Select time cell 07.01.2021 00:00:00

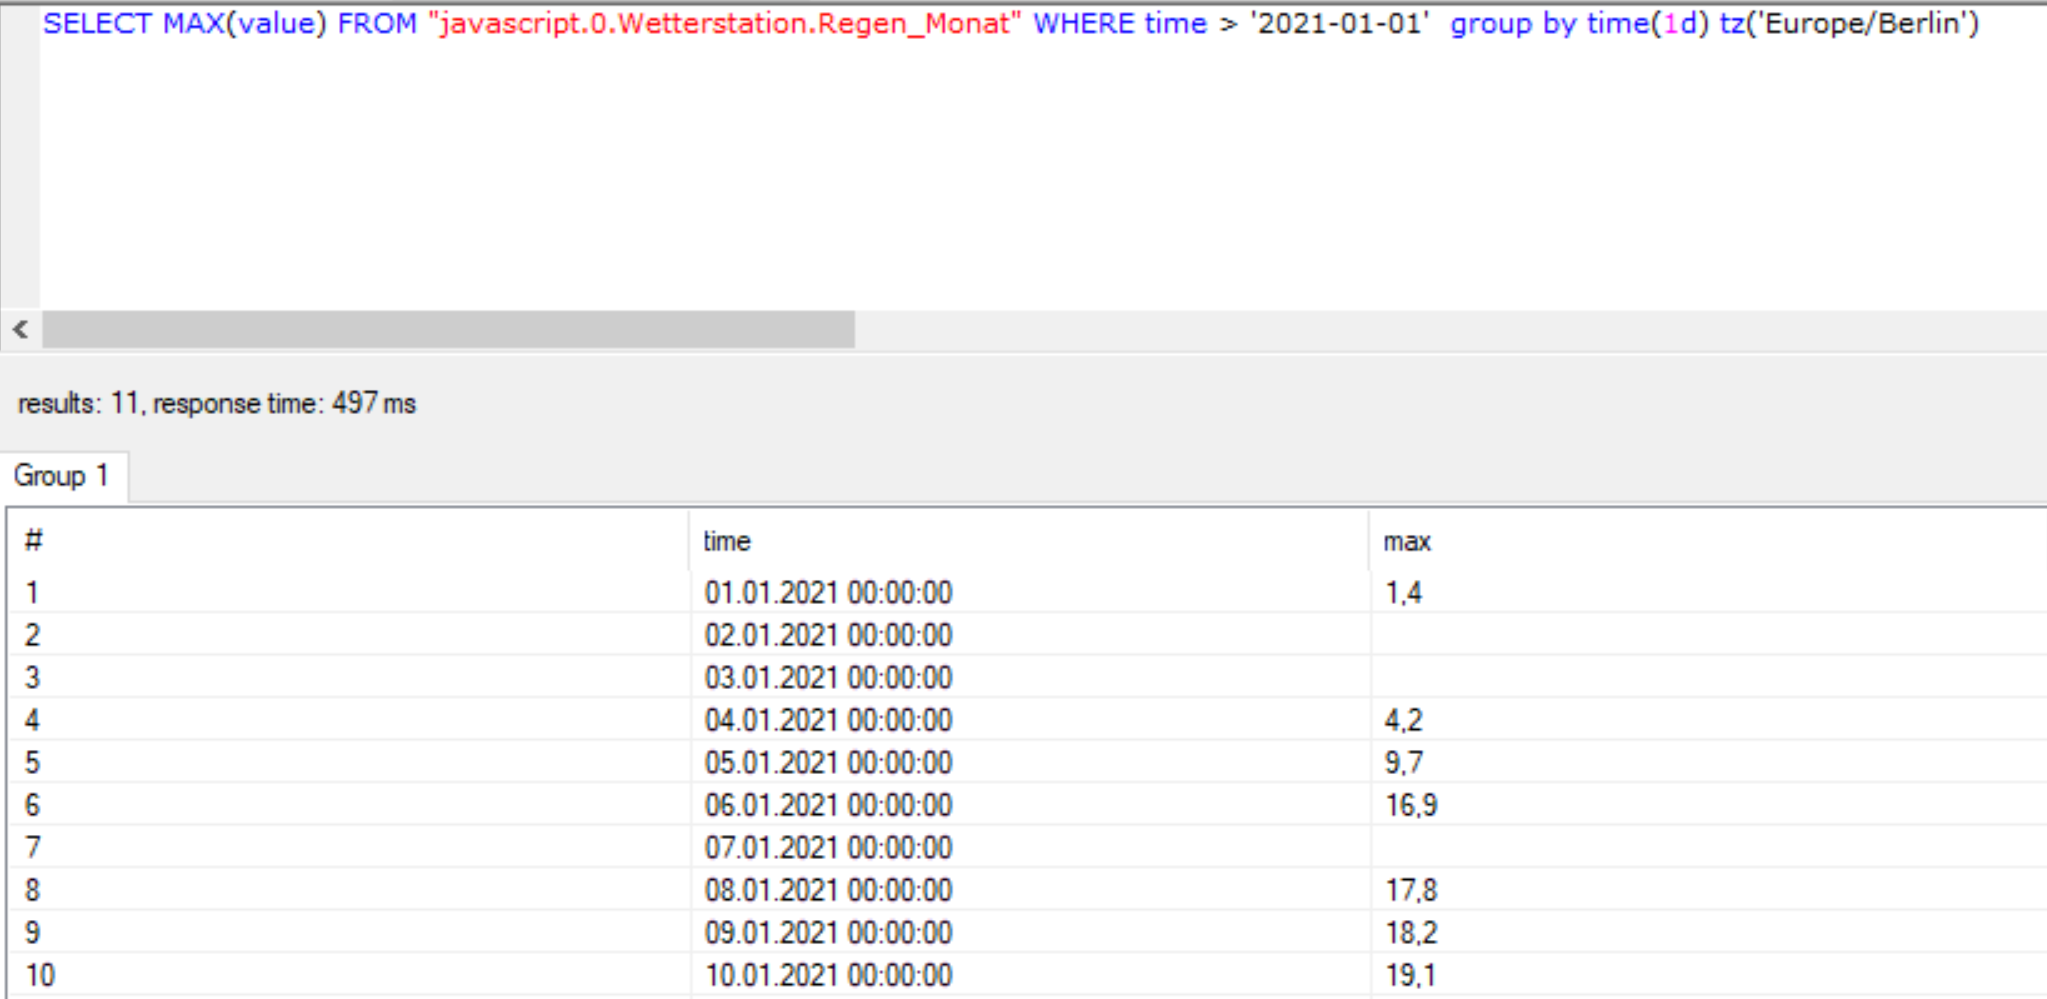[x=828, y=847]
